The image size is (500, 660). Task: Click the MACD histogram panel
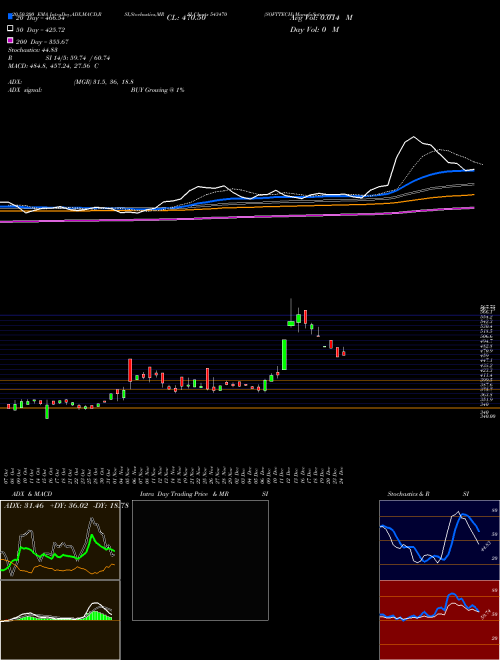pyautogui.click(x=60, y=620)
